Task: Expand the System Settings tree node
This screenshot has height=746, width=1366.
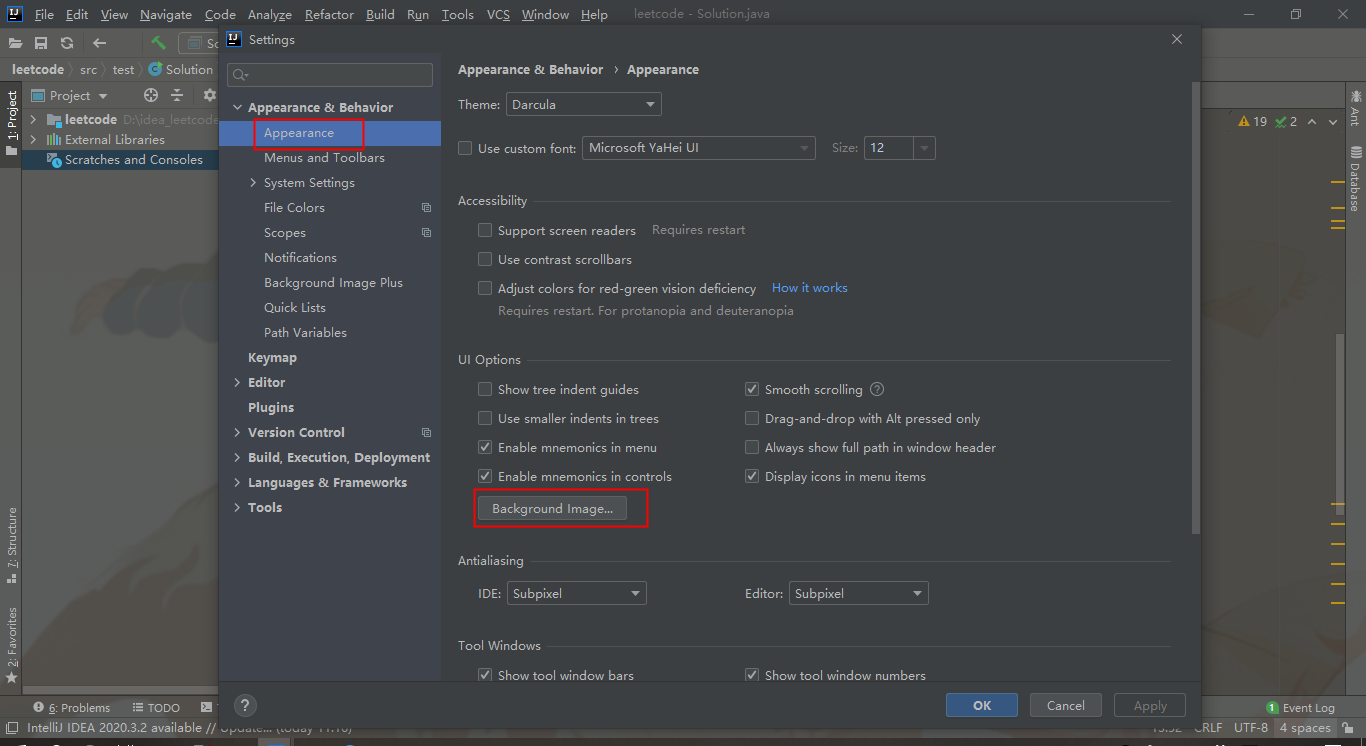Action: [253, 183]
